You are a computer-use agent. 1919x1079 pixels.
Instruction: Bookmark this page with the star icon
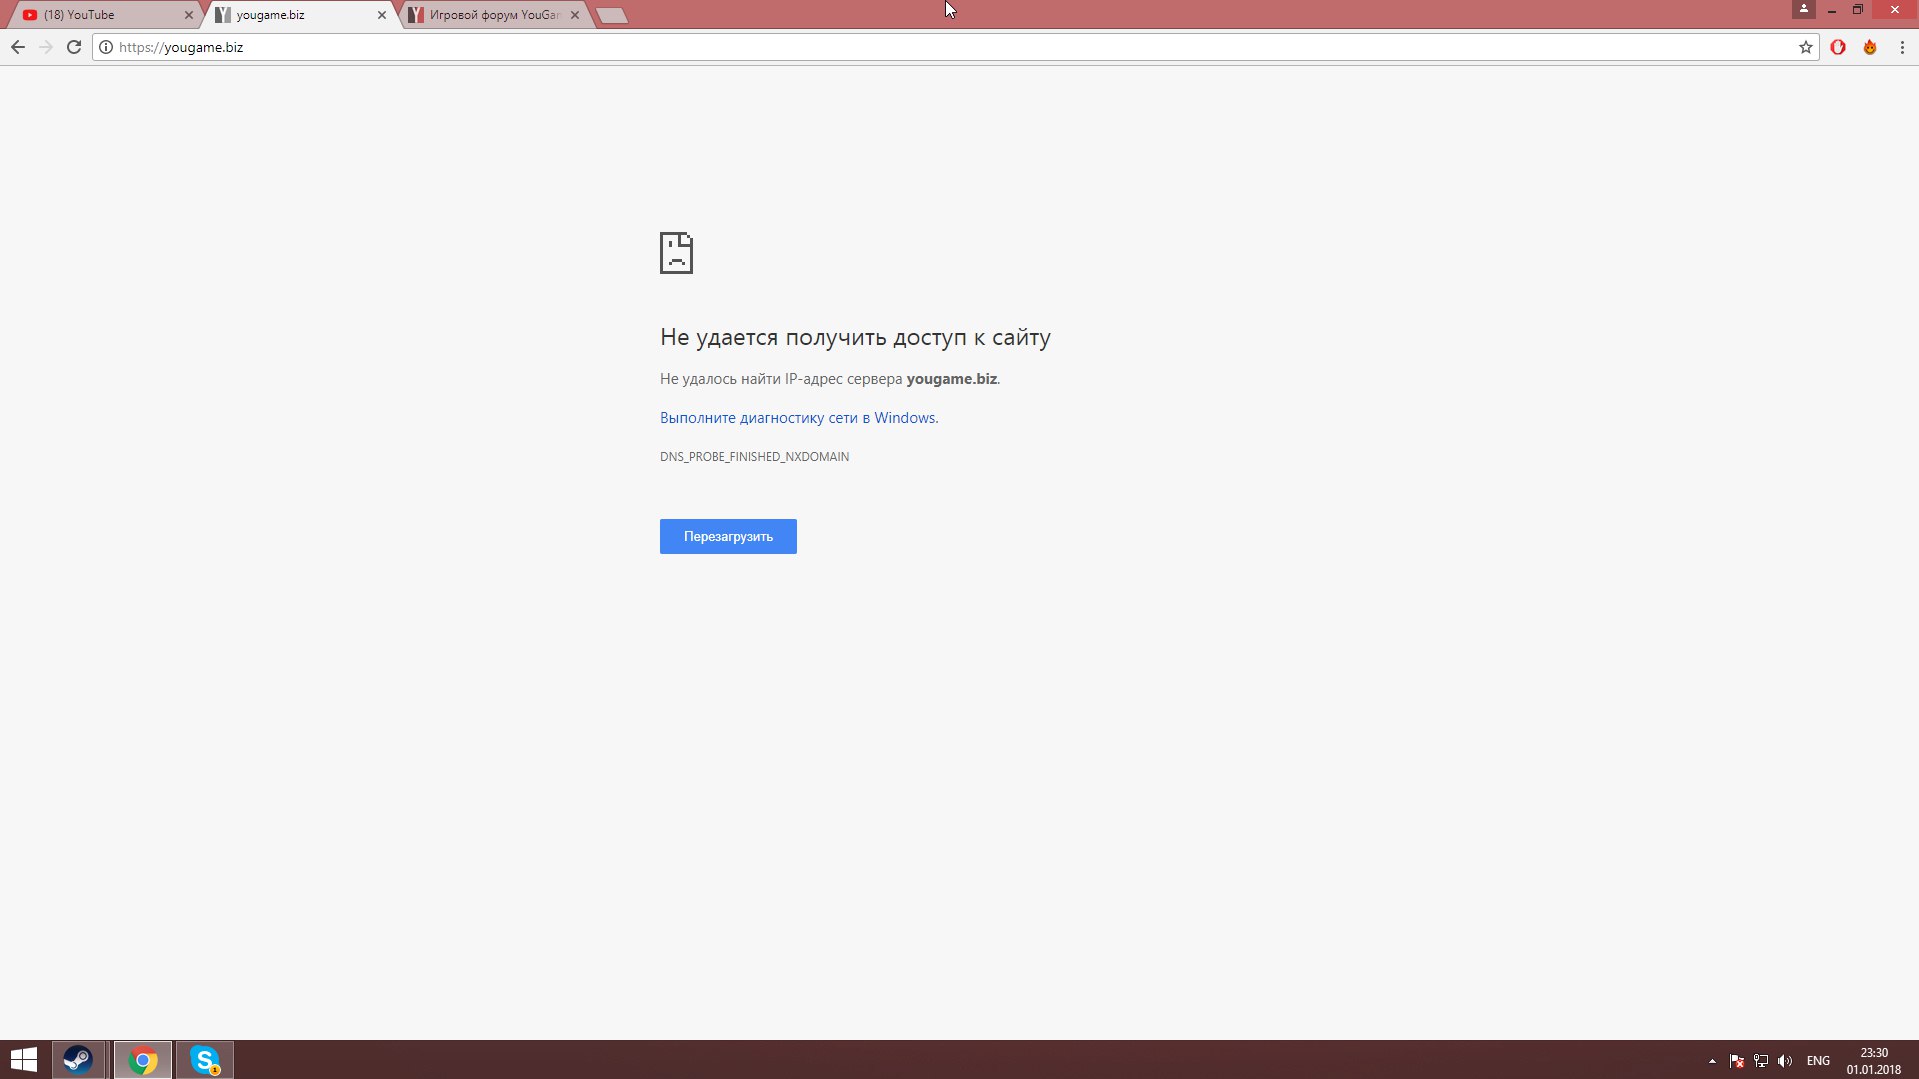coord(1806,47)
